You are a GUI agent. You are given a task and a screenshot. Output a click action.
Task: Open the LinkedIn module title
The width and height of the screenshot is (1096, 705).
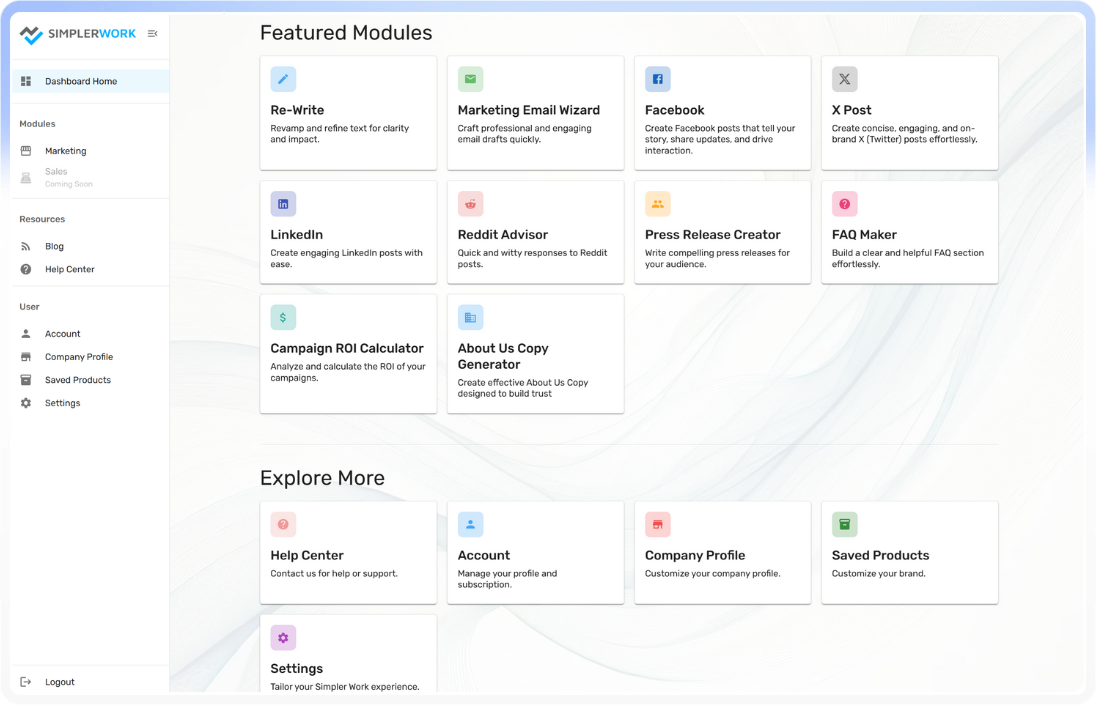point(296,235)
